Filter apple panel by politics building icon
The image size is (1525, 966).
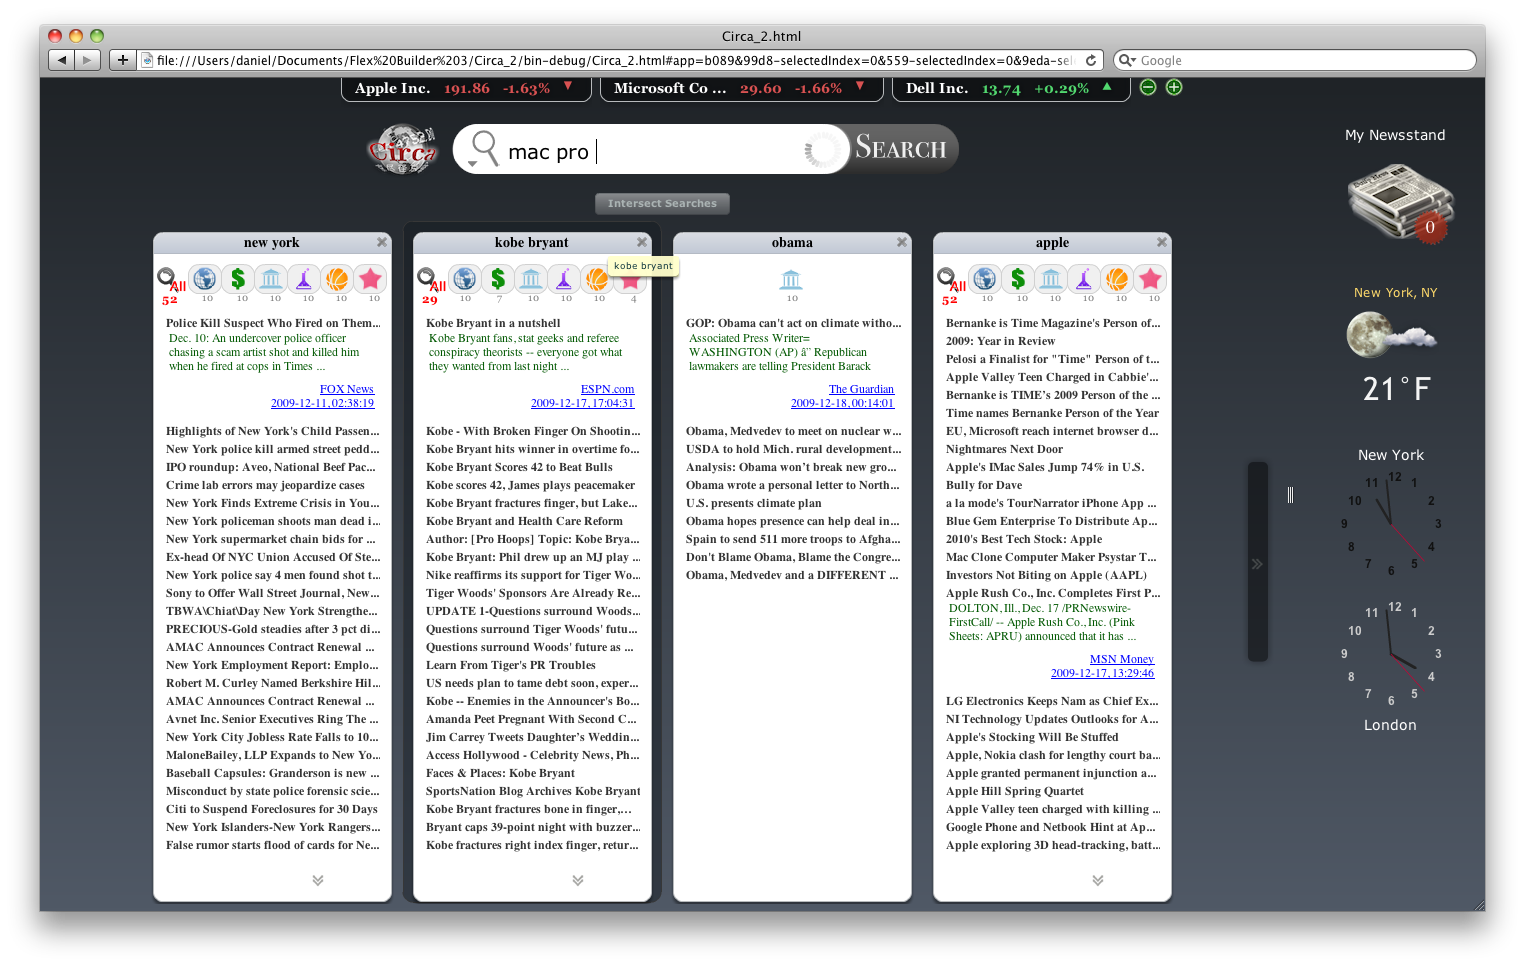(x=1051, y=279)
